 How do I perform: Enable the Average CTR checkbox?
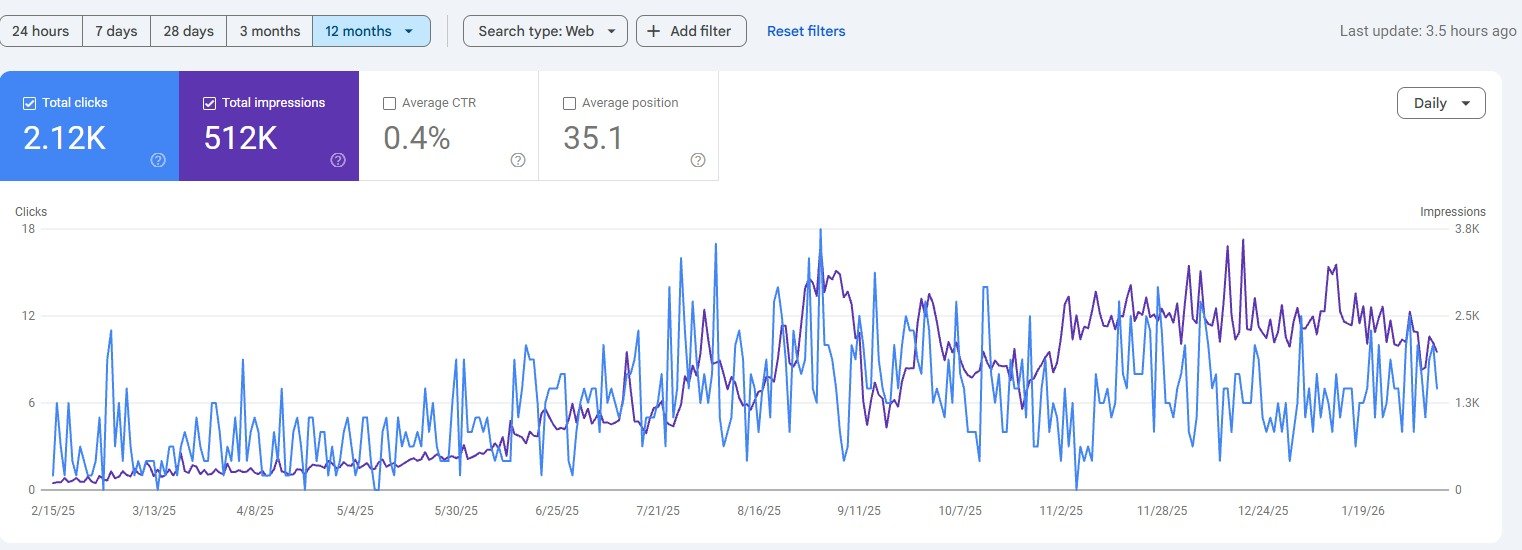click(390, 103)
